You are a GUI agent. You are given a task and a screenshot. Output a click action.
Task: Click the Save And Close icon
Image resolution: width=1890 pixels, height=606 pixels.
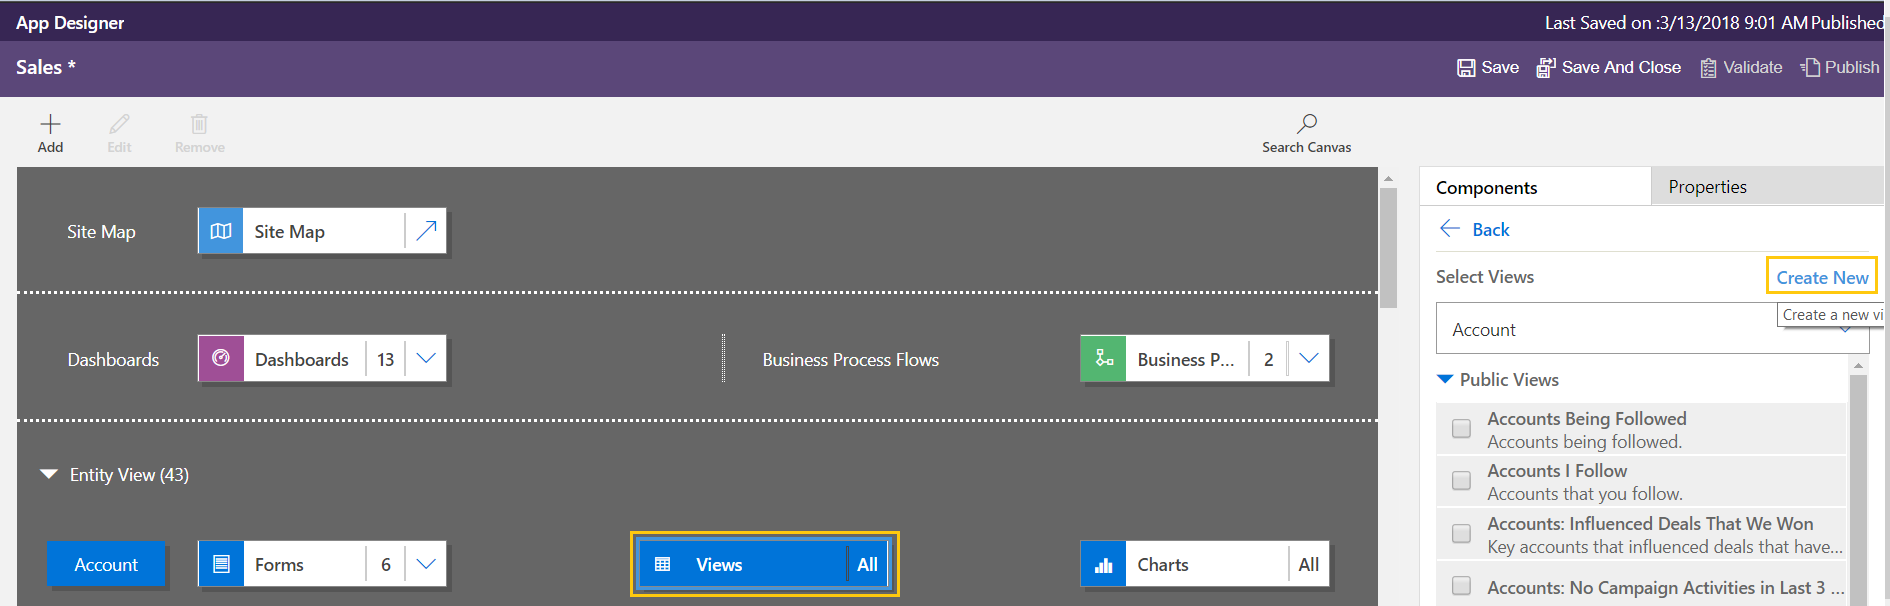[1546, 68]
